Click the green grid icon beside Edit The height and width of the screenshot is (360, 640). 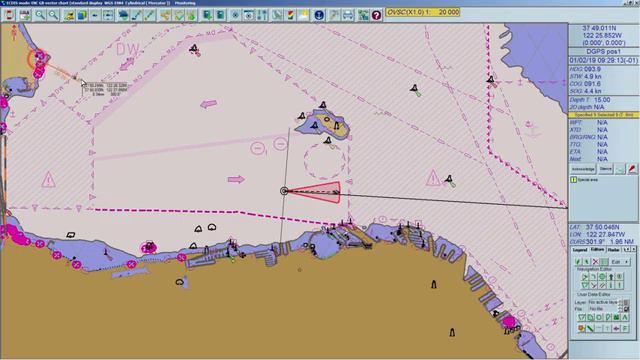(604, 262)
